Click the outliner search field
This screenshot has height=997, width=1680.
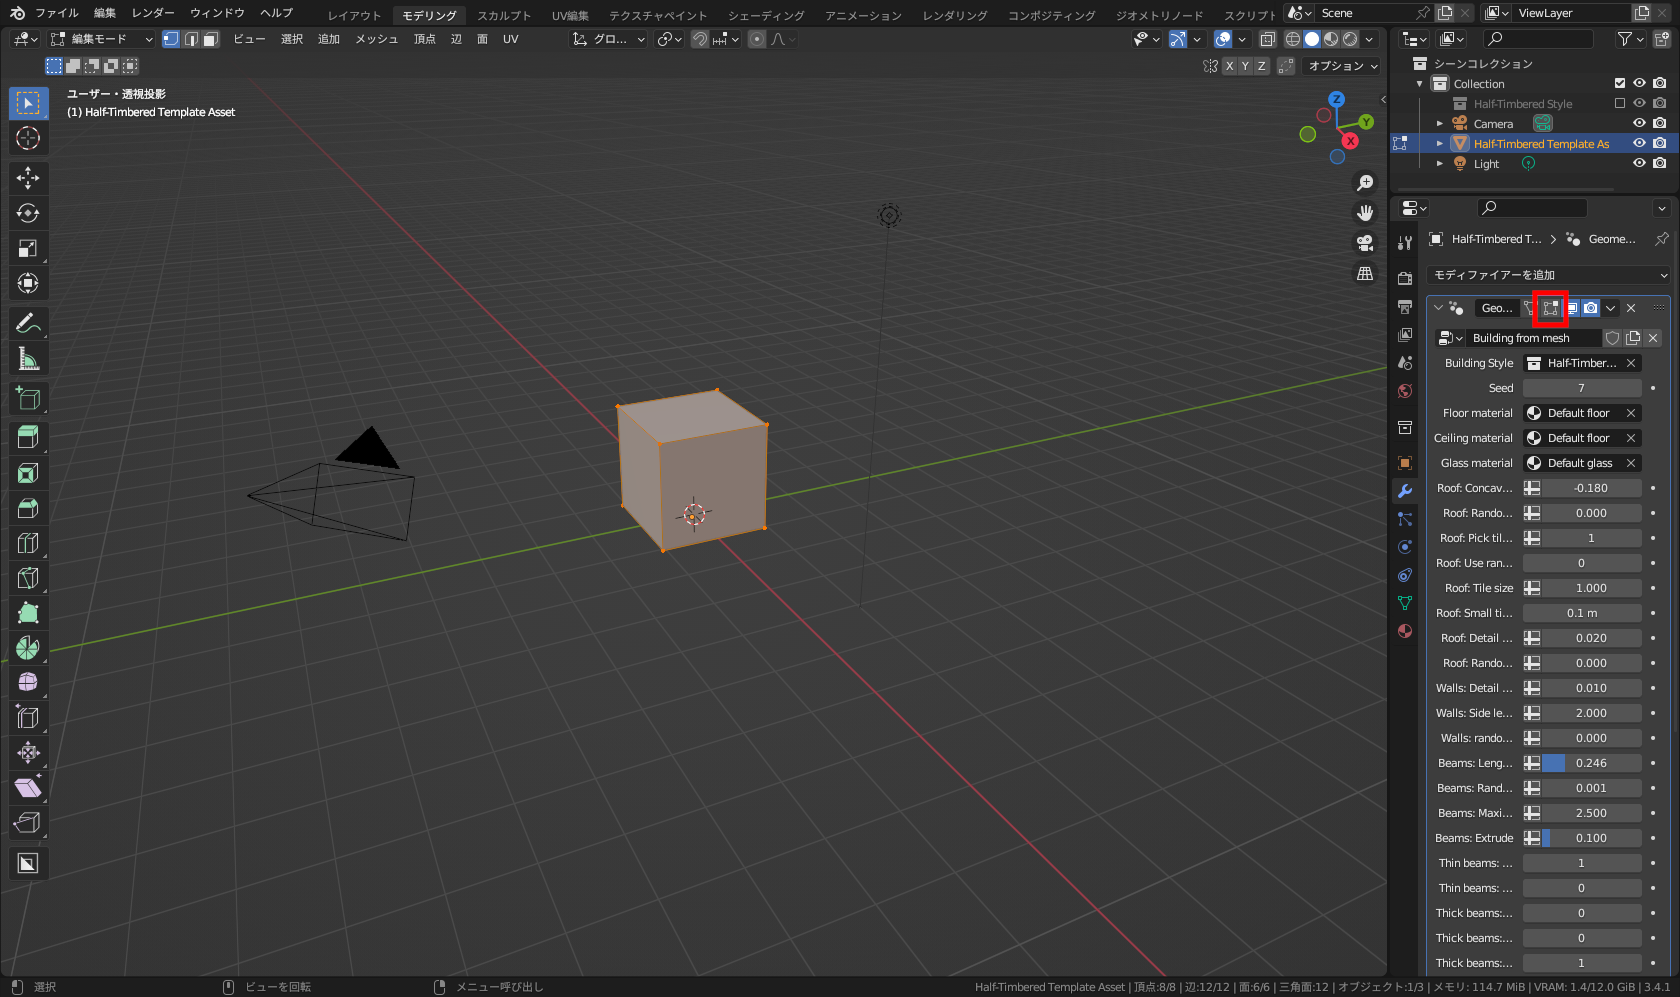click(x=1538, y=38)
